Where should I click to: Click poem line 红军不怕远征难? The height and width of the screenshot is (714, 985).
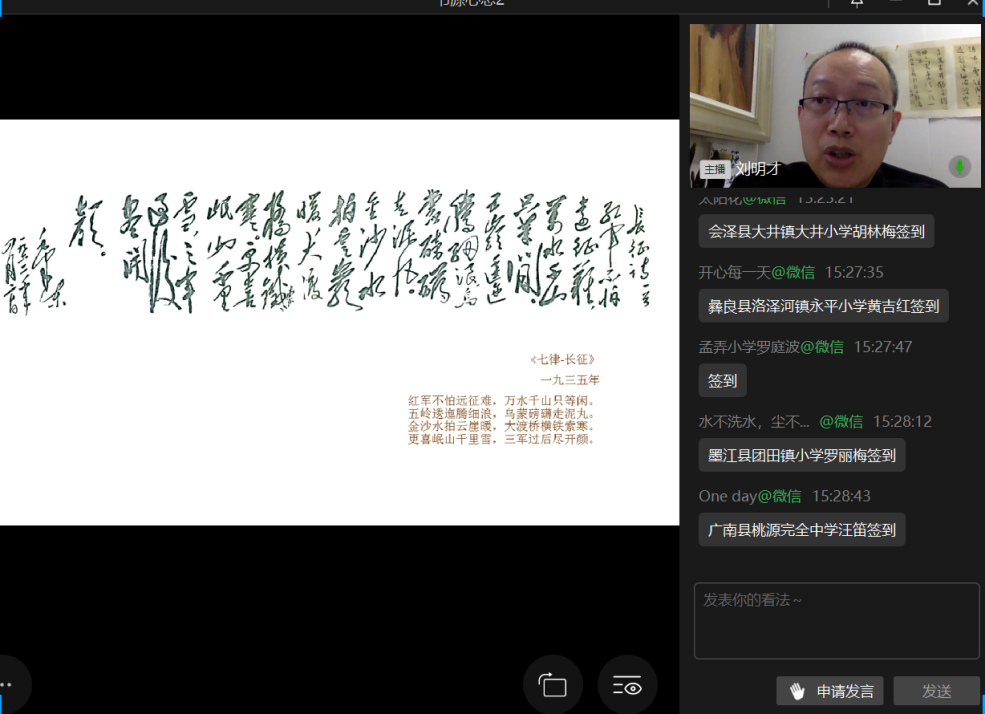point(451,401)
